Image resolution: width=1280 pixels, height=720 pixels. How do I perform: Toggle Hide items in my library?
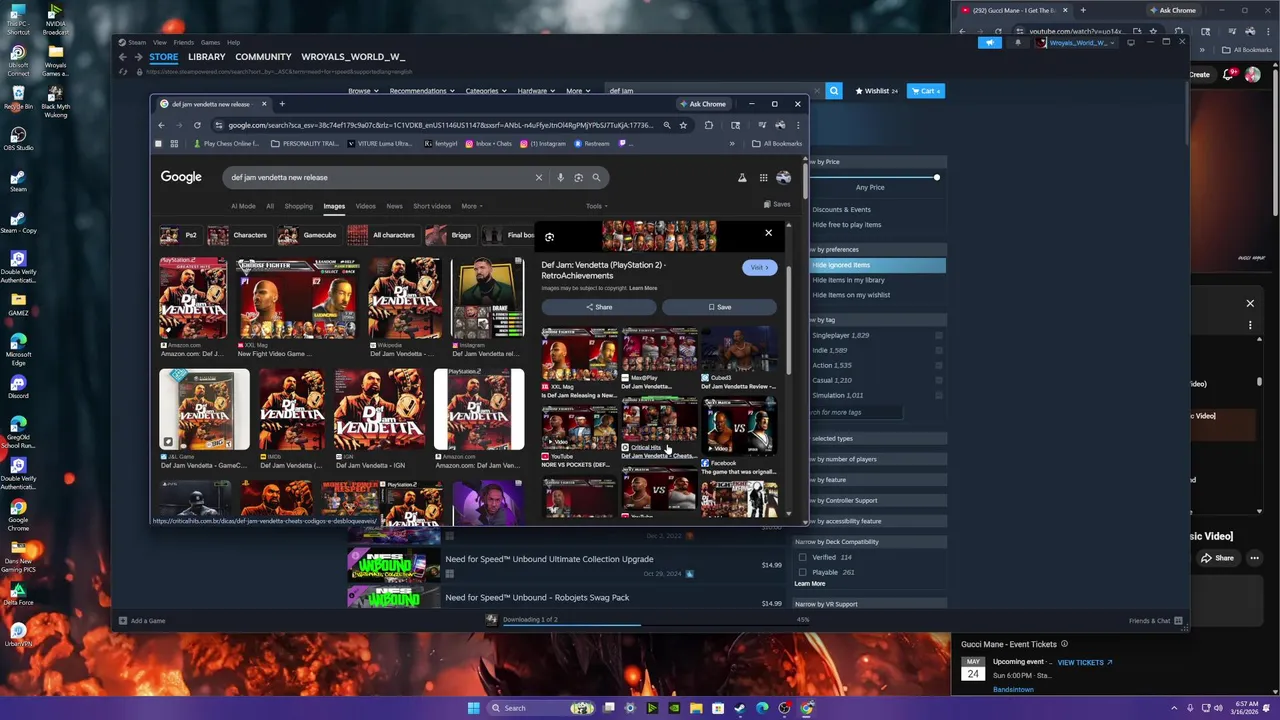(x=876, y=280)
